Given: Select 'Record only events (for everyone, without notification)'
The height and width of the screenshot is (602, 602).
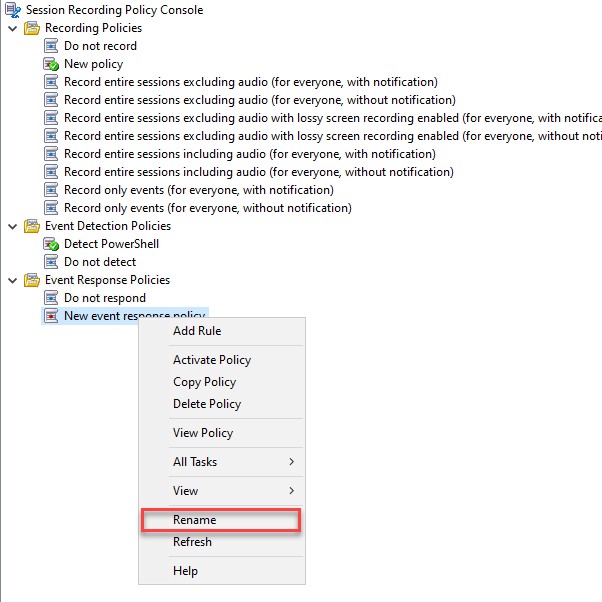Looking at the screenshot, I should (x=208, y=208).
